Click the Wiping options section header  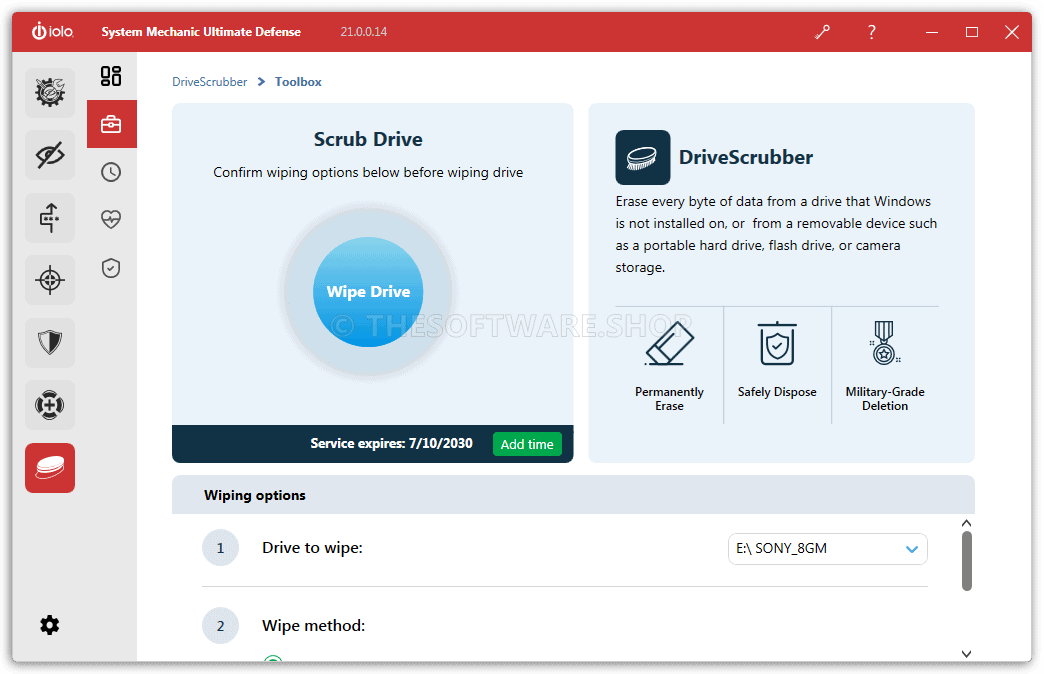tap(573, 495)
